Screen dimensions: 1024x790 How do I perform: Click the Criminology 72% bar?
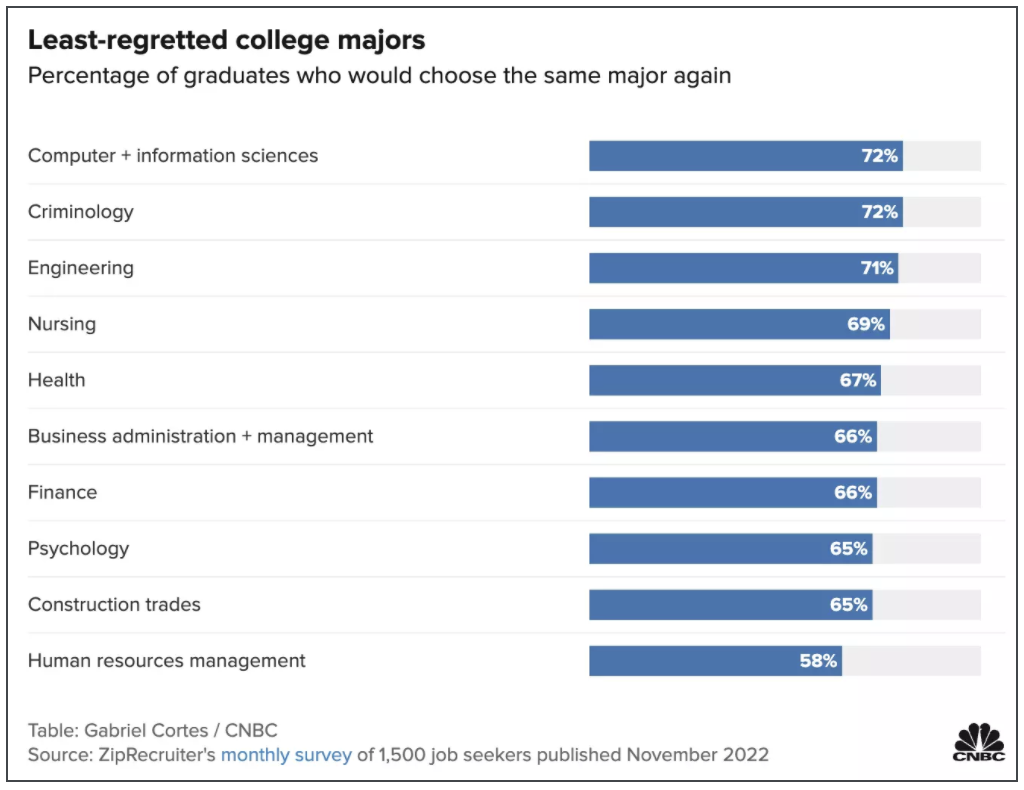coord(745,212)
